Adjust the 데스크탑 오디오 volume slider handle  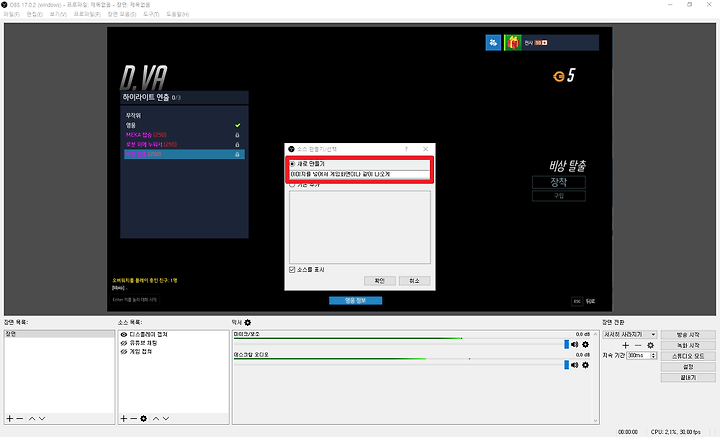click(566, 365)
